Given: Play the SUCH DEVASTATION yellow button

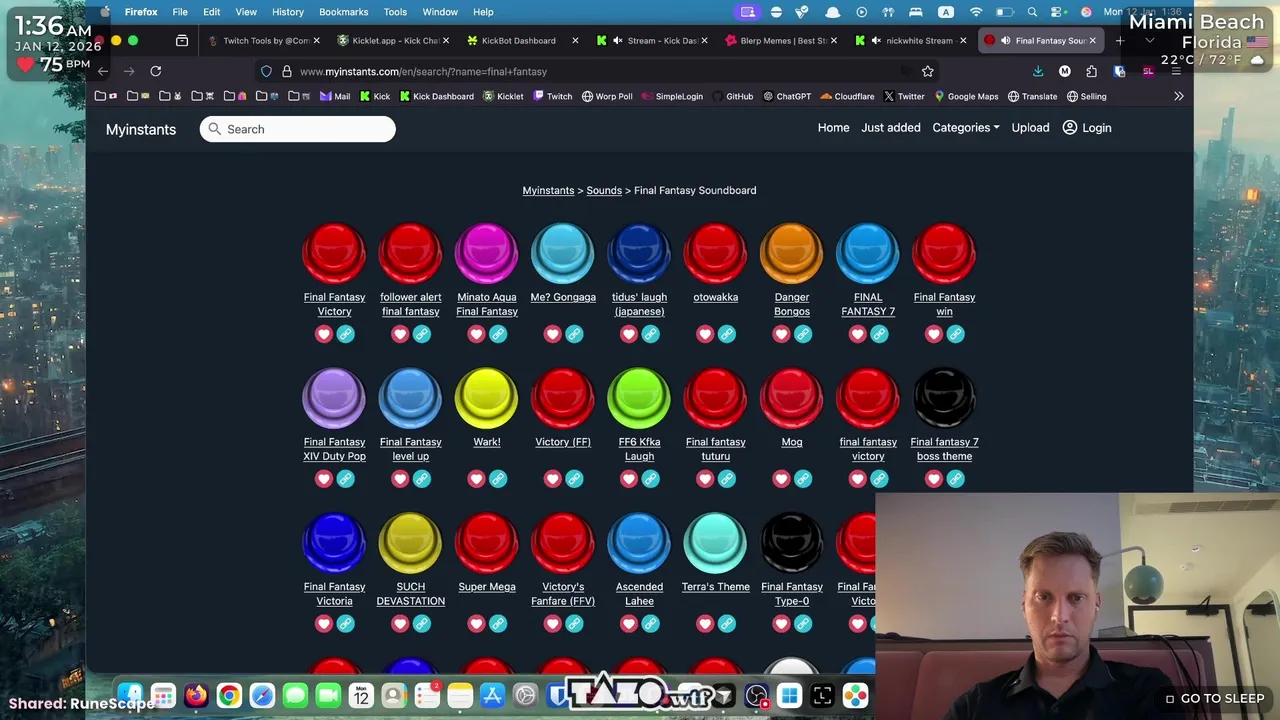Looking at the screenshot, I should coord(410,544).
